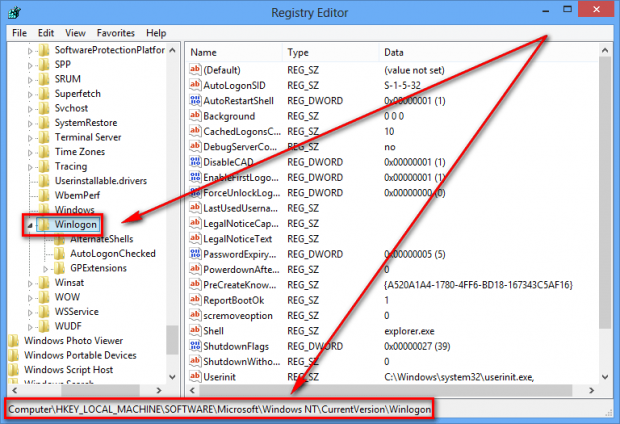Collapse the Winlogon key
The image size is (620, 424).
tap(30, 225)
